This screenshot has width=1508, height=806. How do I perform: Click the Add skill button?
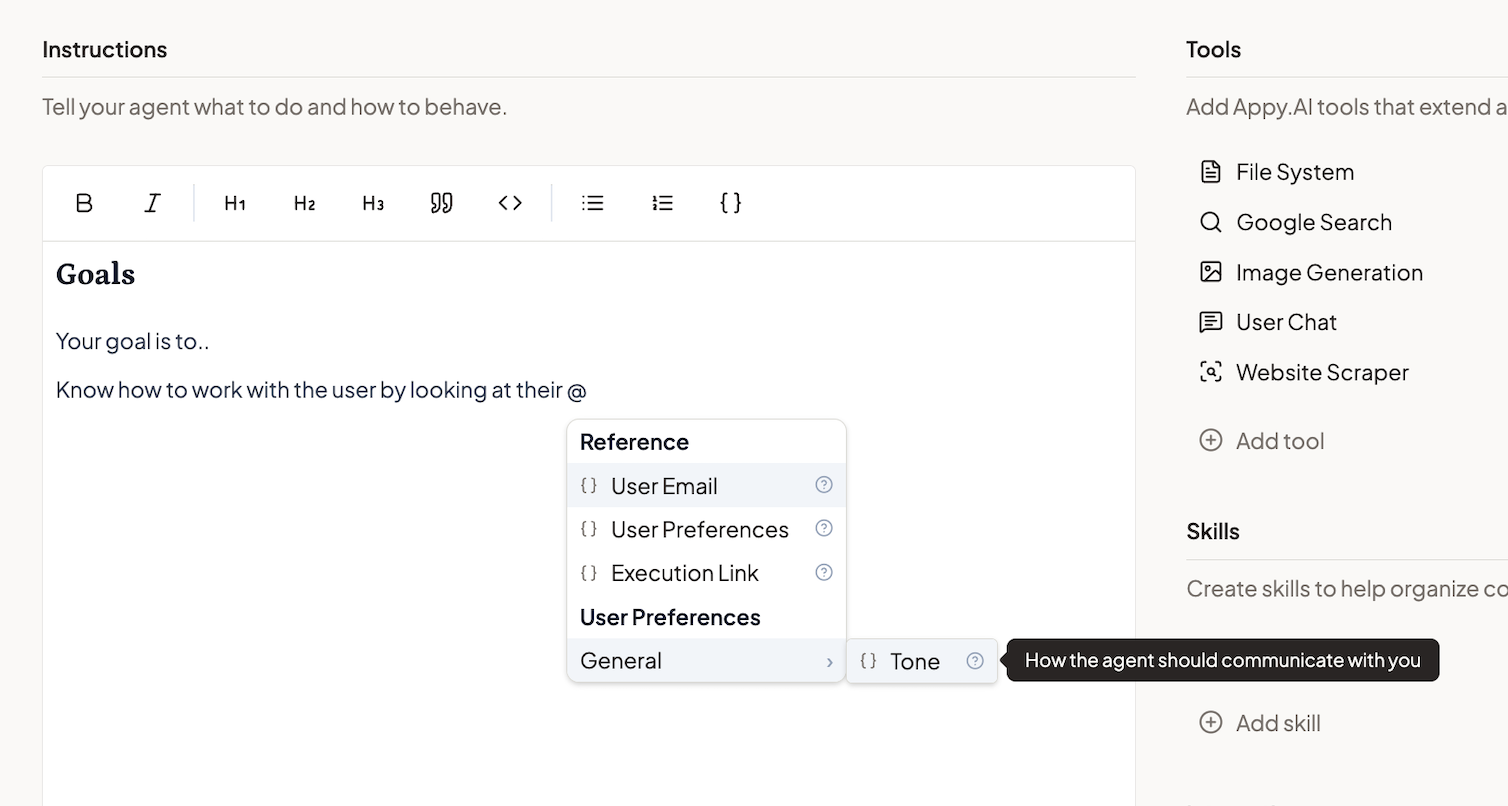[1260, 723]
